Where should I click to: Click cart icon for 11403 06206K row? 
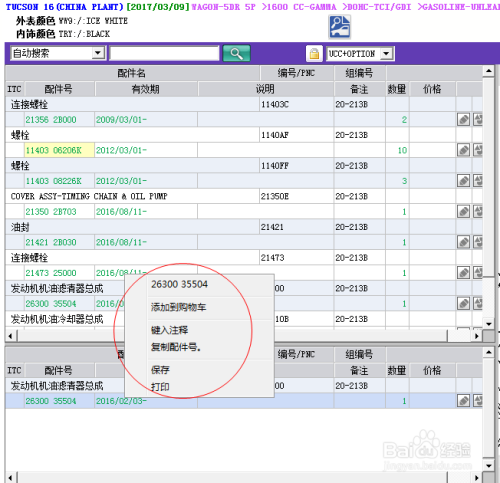point(478,150)
